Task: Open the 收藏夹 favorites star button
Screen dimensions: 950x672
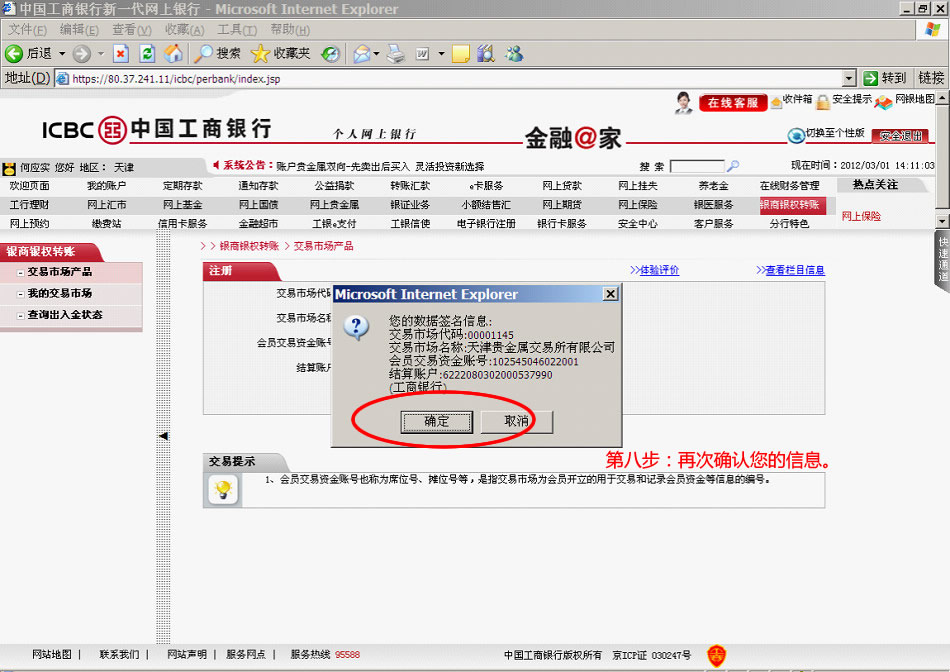Action: pos(280,54)
